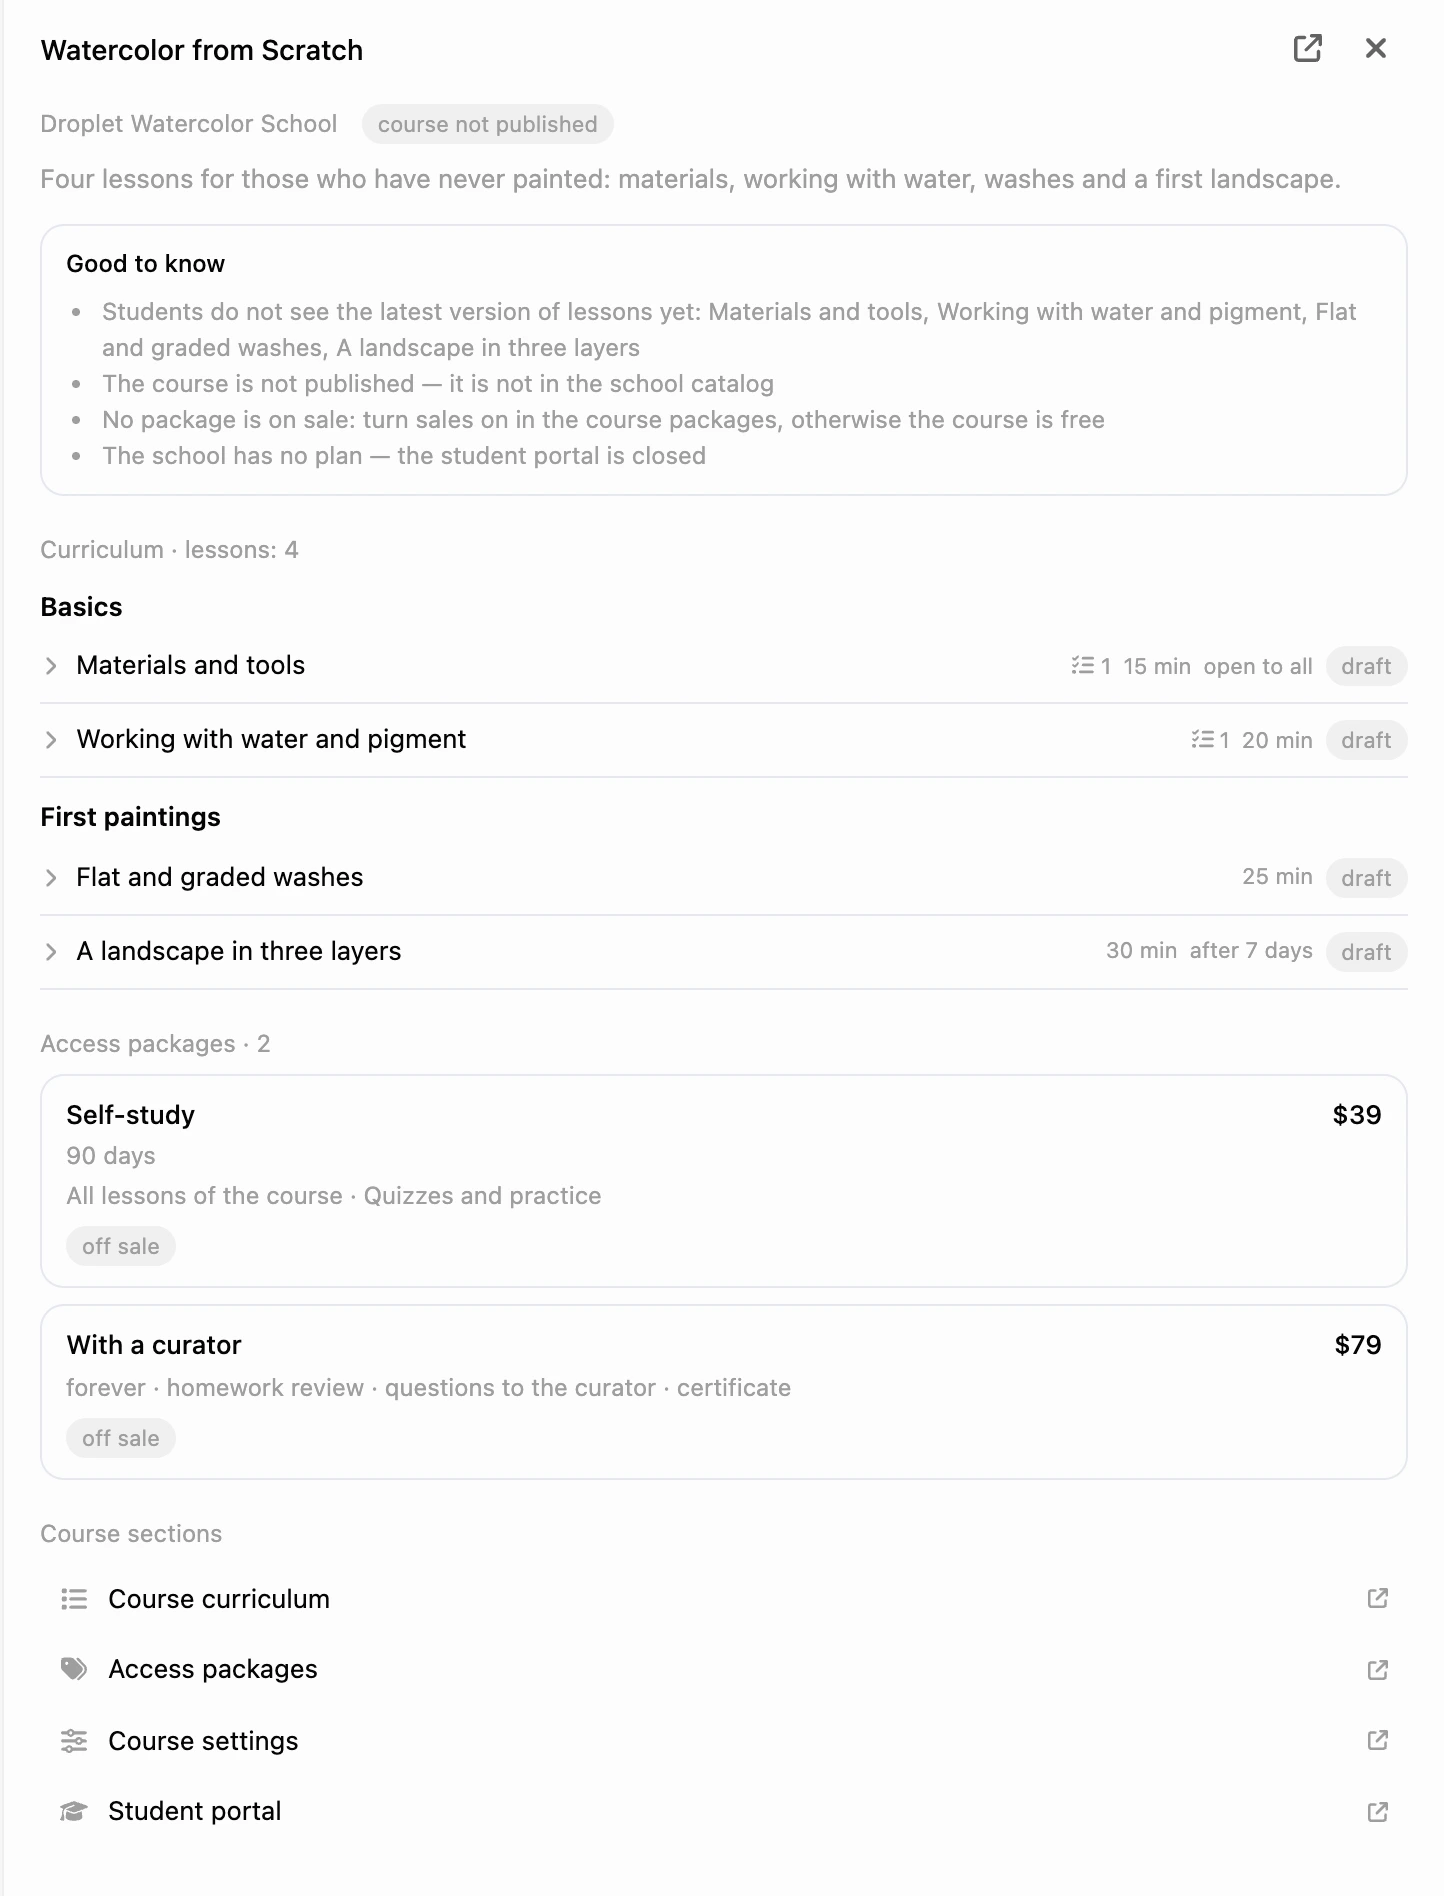This screenshot has width=1444, height=1896.
Task: Open the Course settings section link
Action: (x=724, y=1741)
